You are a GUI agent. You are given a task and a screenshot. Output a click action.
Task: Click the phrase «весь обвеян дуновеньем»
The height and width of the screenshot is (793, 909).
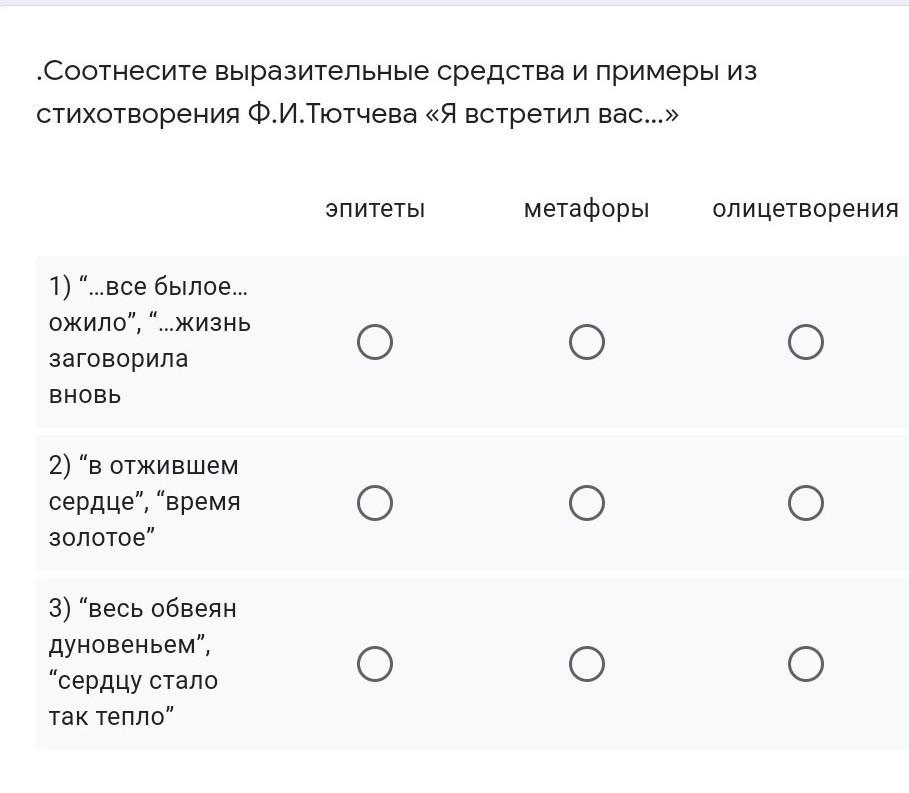click(142, 626)
